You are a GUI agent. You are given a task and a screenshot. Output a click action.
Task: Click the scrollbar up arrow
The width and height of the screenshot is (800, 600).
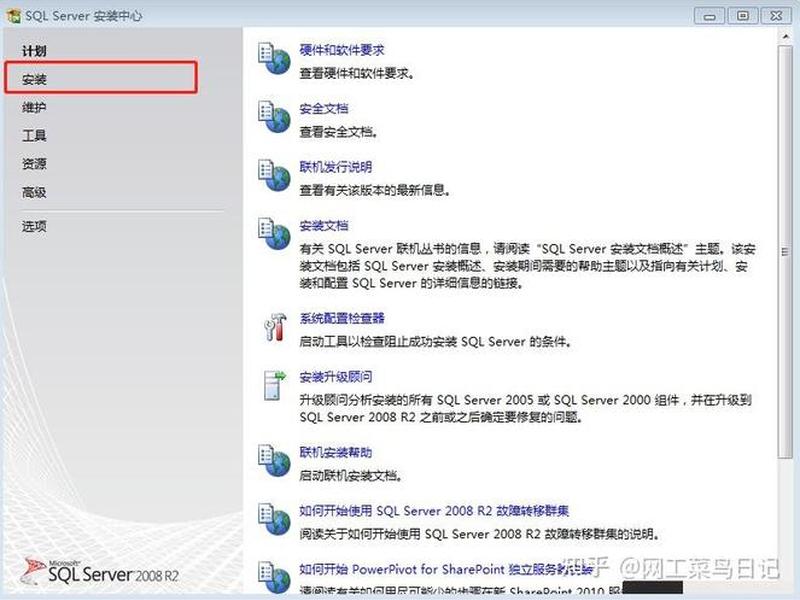[785, 36]
